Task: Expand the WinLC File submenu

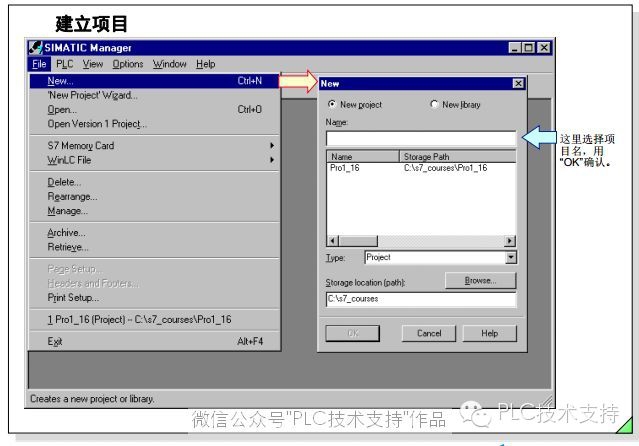Action: pos(154,160)
